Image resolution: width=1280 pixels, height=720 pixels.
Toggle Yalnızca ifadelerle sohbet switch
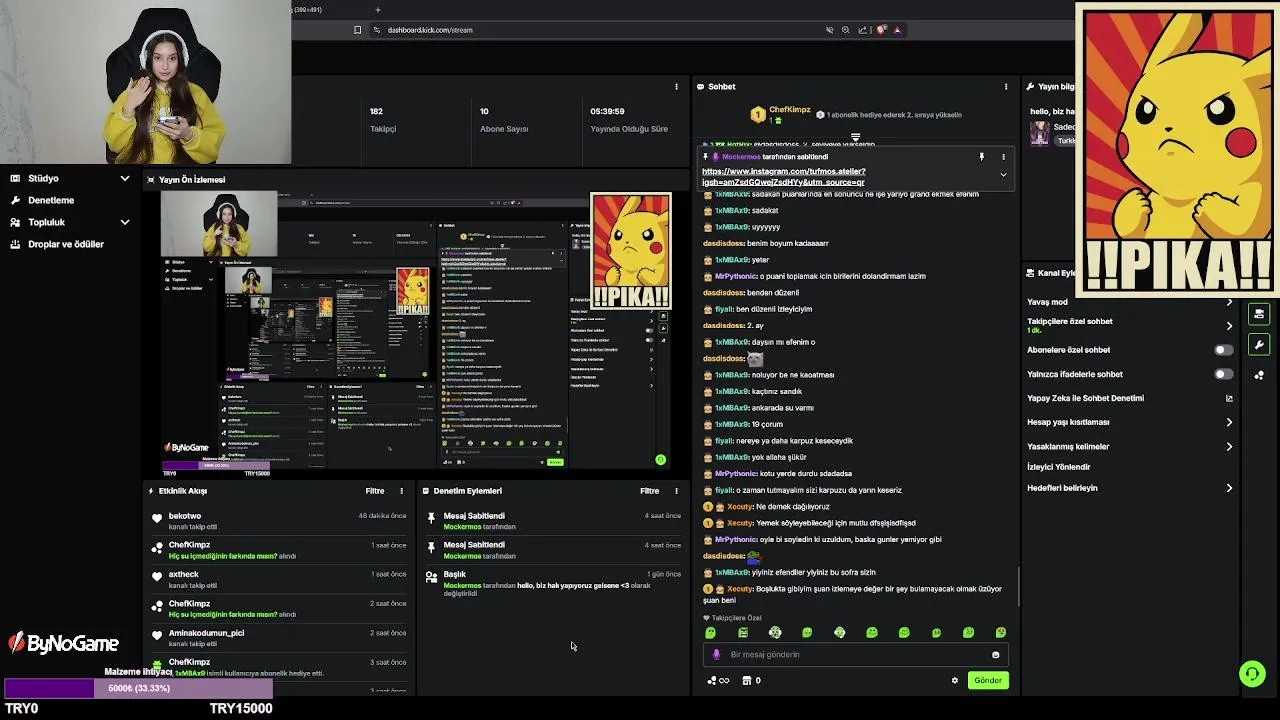1223,374
